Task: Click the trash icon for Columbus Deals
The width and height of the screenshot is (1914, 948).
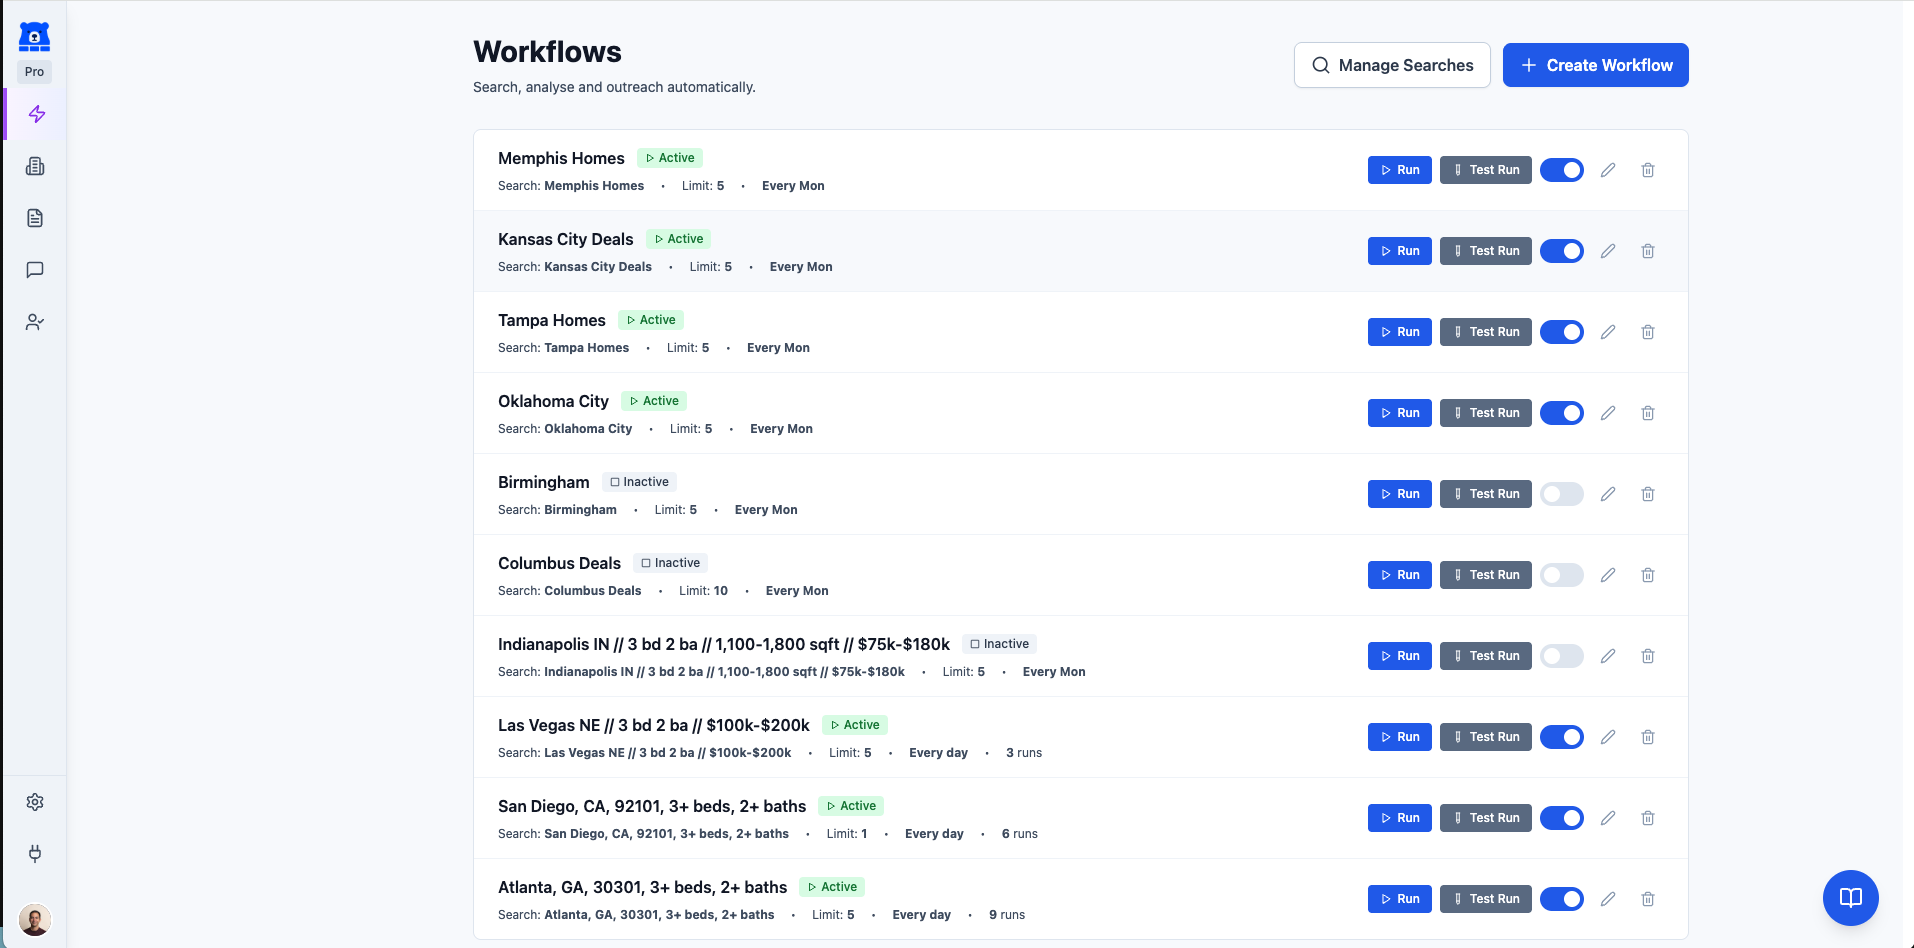Action: click(x=1647, y=575)
